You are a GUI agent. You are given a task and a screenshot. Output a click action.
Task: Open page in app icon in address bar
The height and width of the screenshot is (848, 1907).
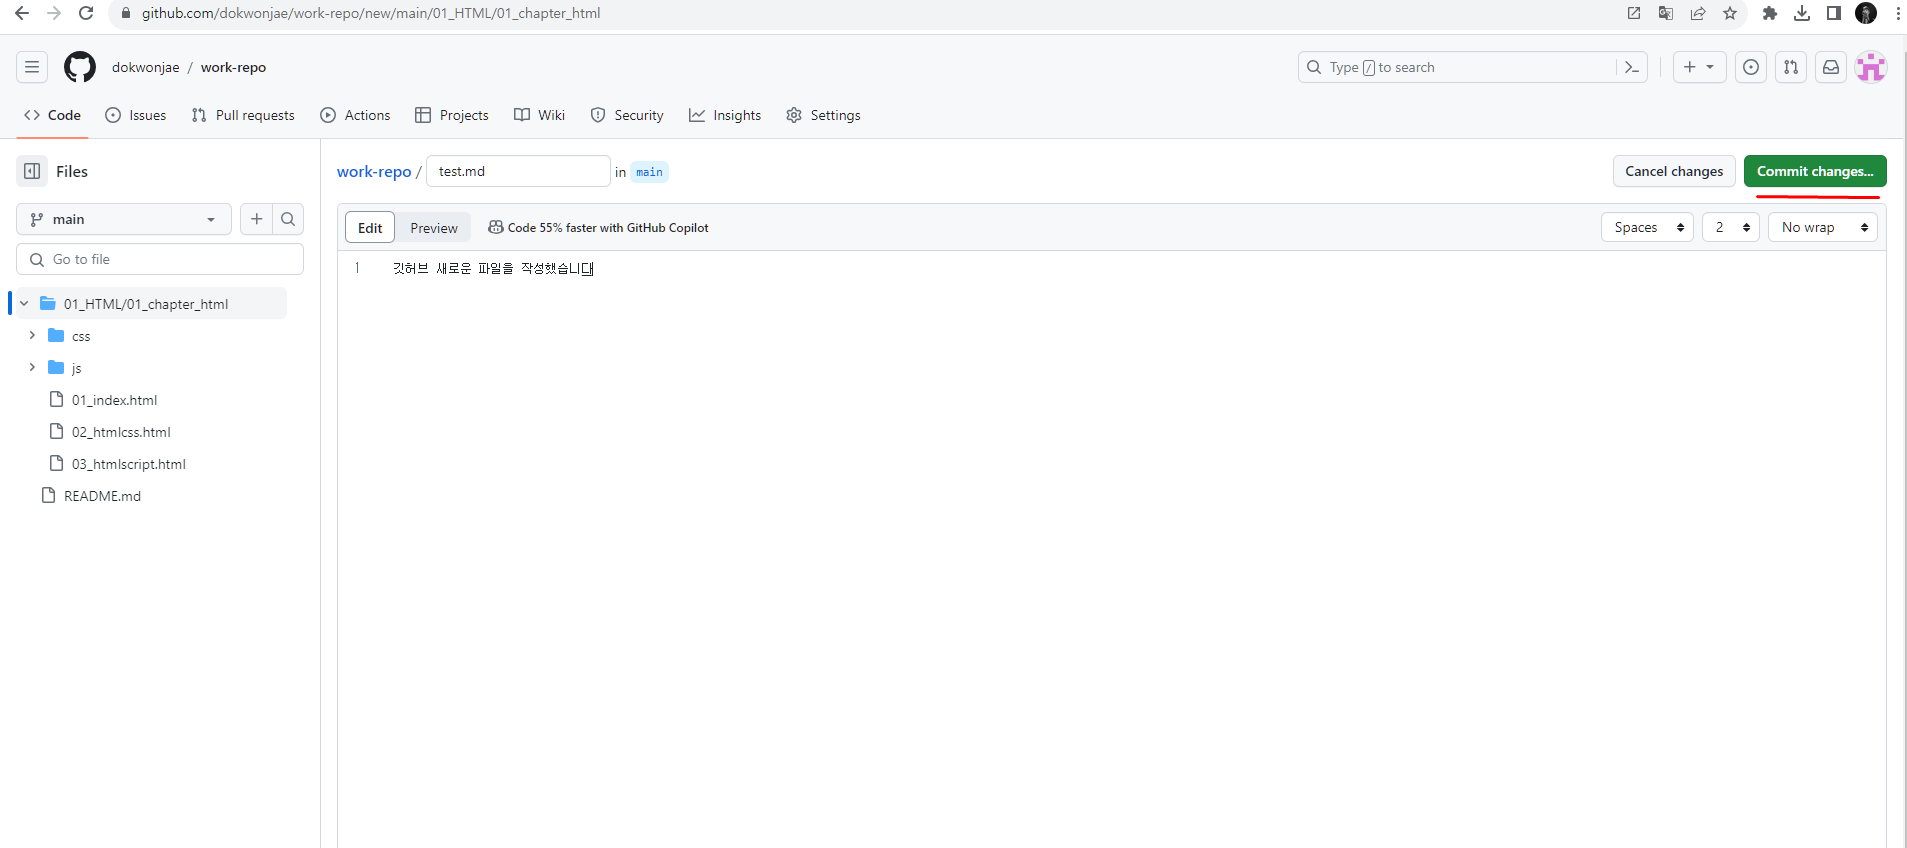(1634, 13)
